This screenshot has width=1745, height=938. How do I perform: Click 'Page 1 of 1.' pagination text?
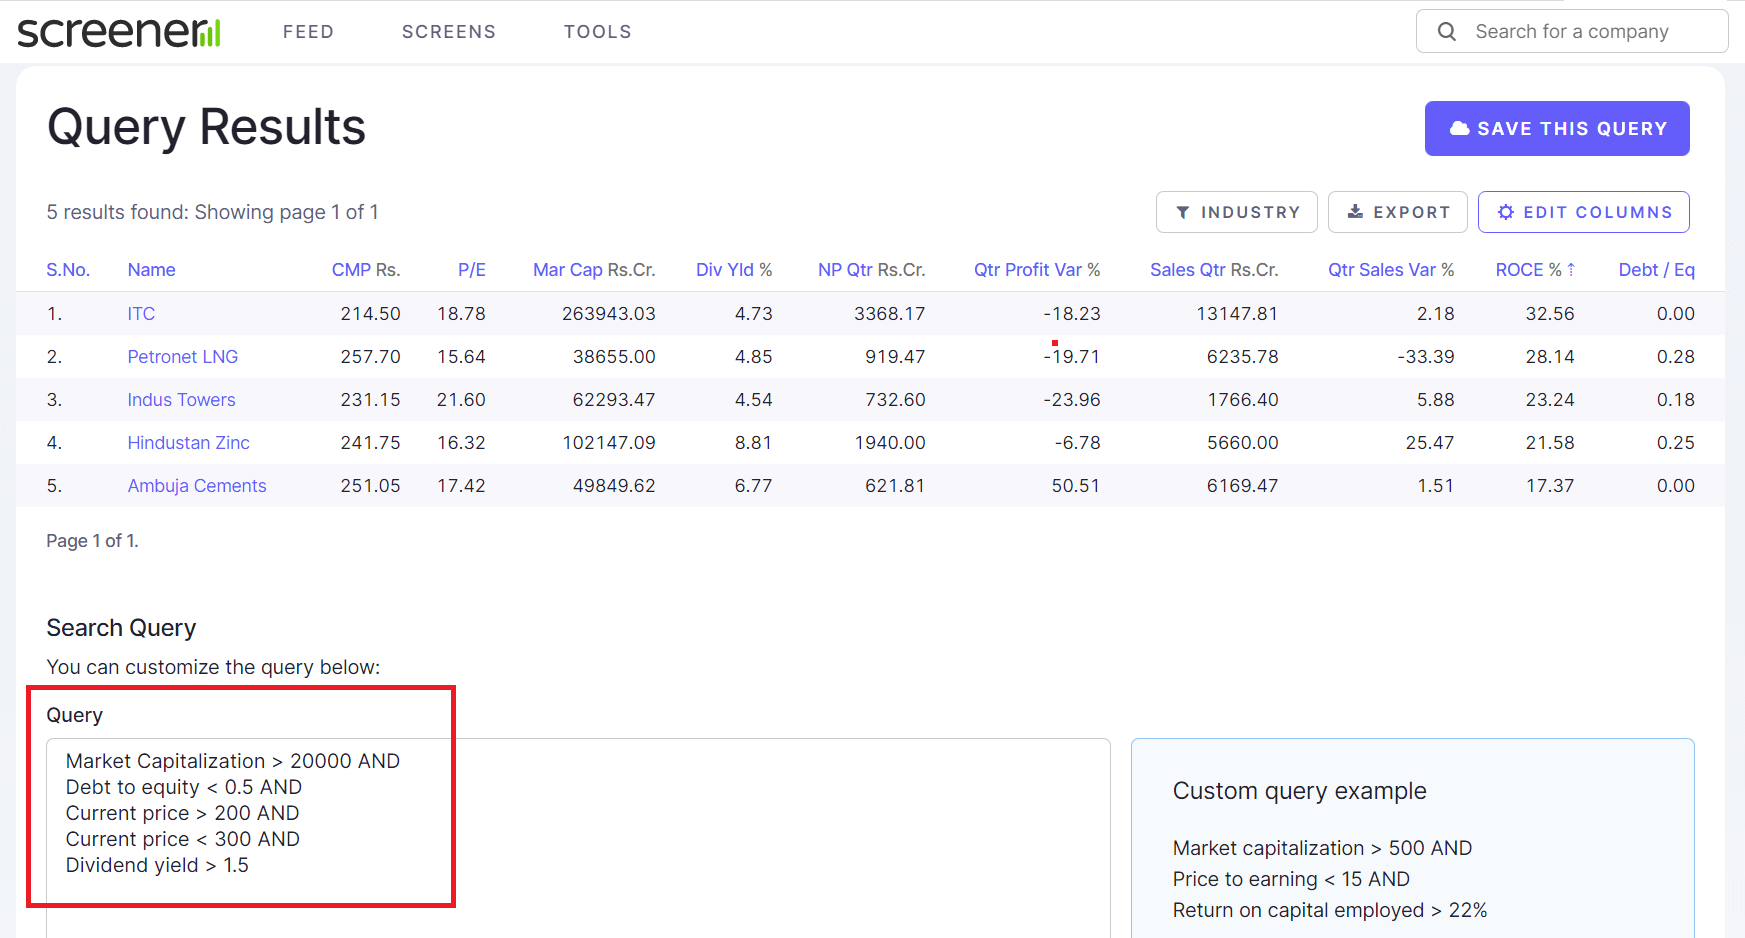coord(92,541)
